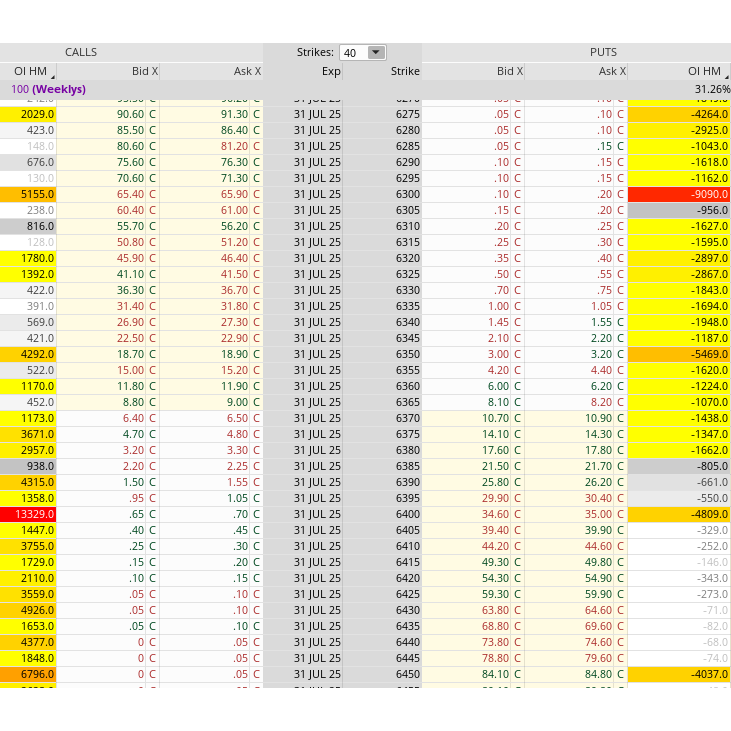Image resolution: width=731 pixels, height=731 pixels.
Task: Select call OI 6796.0 cell
Action: pyautogui.click(x=28, y=674)
